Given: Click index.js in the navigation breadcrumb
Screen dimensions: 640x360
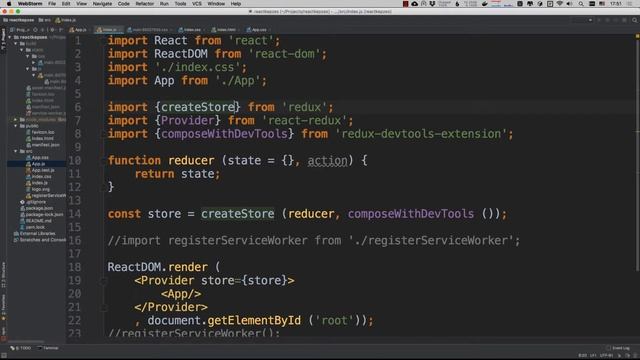Looking at the screenshot, I should (x=65, y=20).
